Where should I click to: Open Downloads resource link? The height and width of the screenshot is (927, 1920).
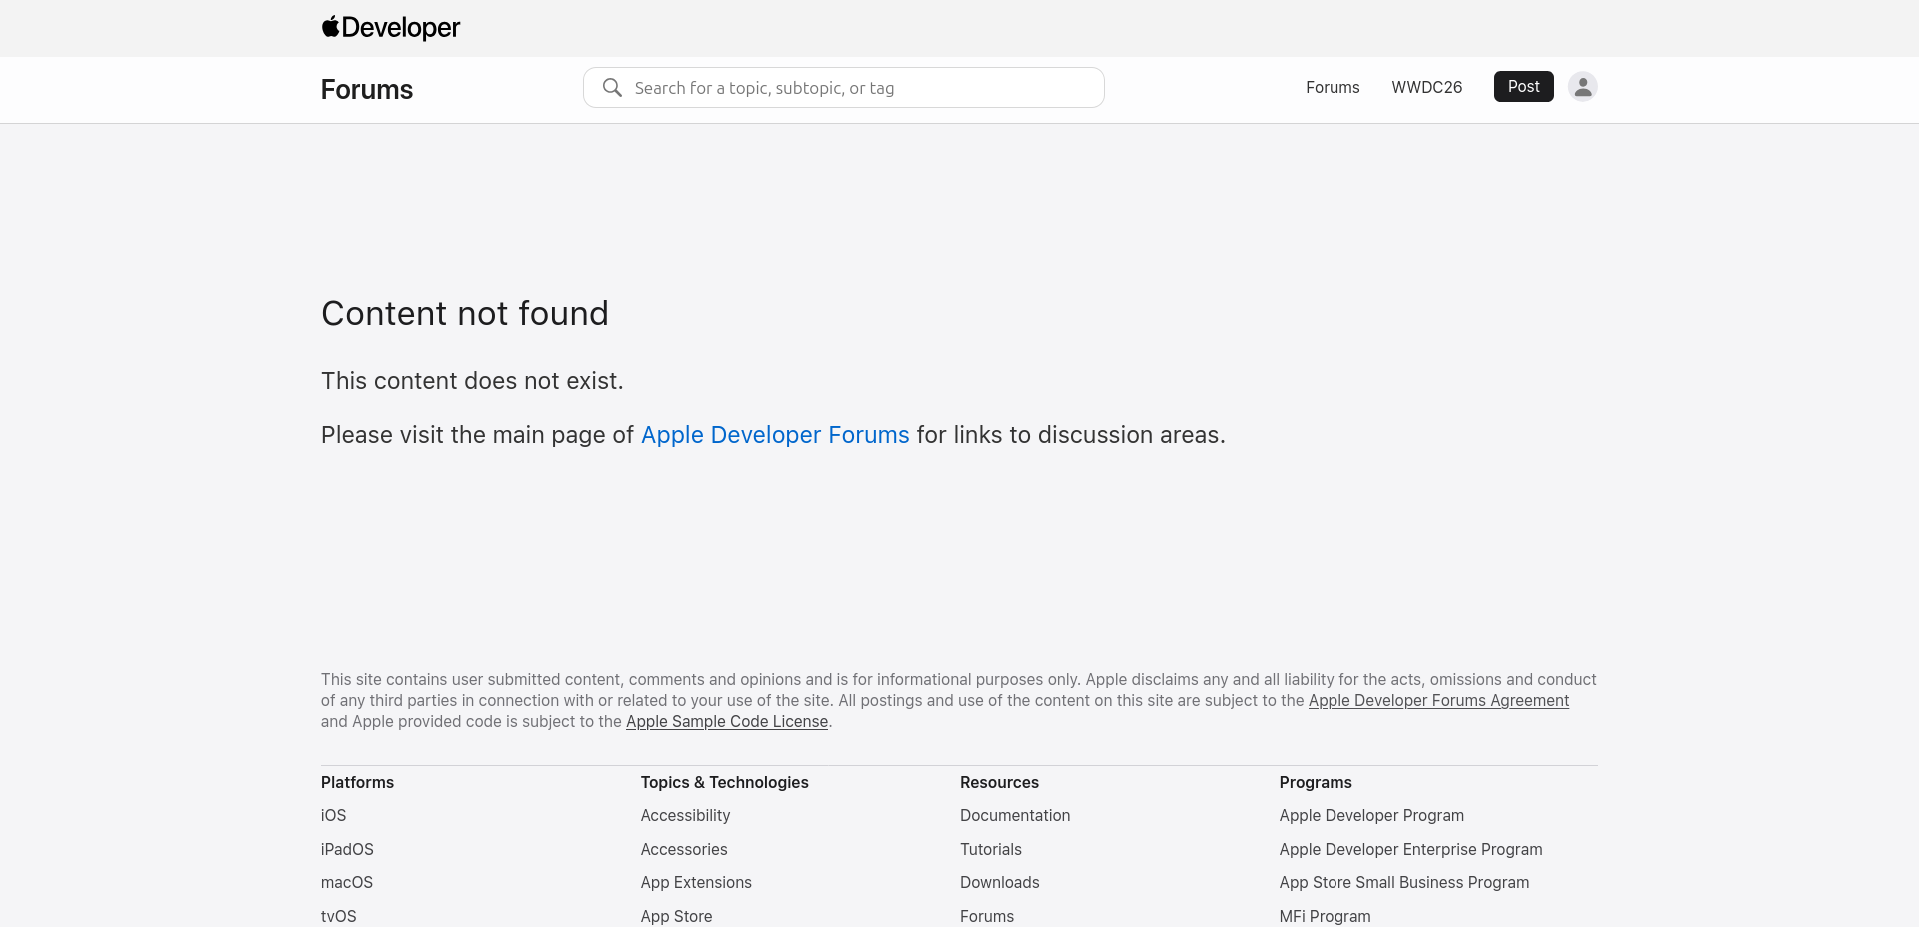(1000, 883)
